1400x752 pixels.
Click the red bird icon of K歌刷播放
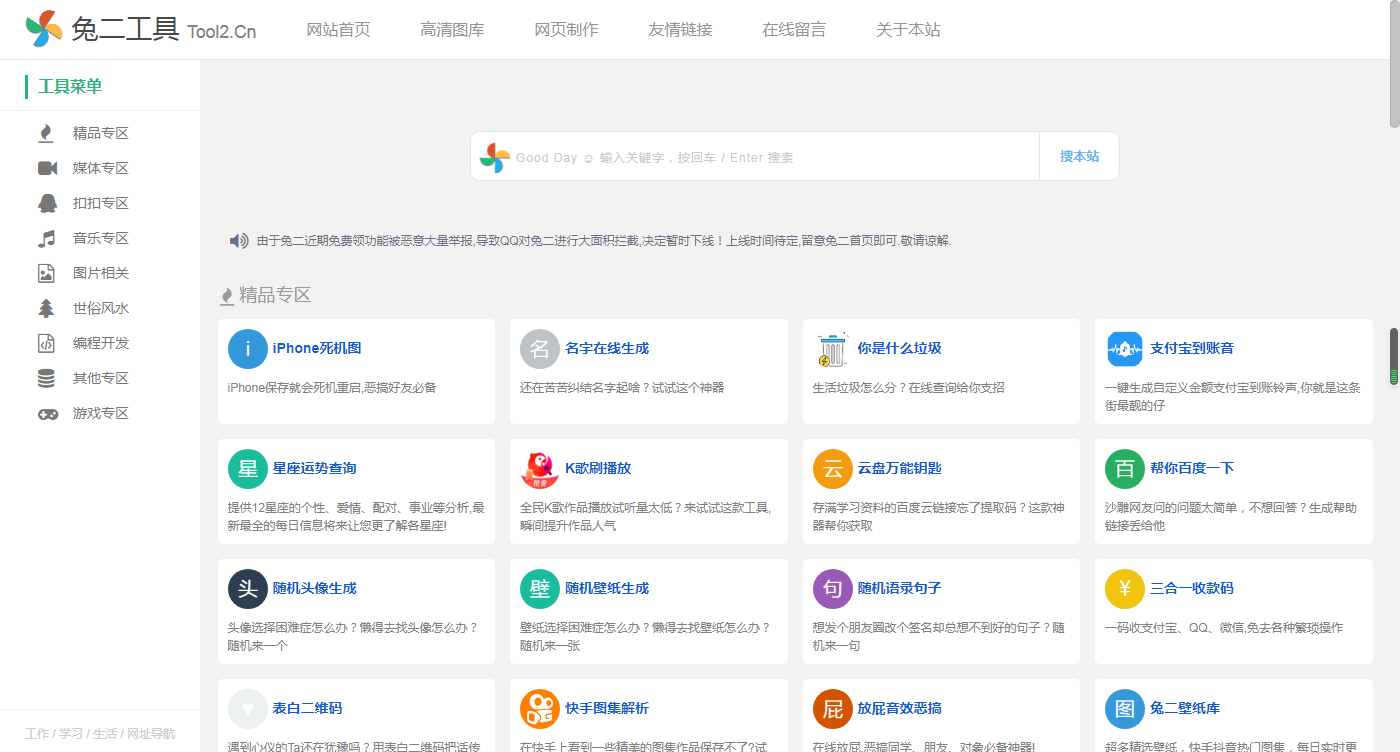pos(539,469)
